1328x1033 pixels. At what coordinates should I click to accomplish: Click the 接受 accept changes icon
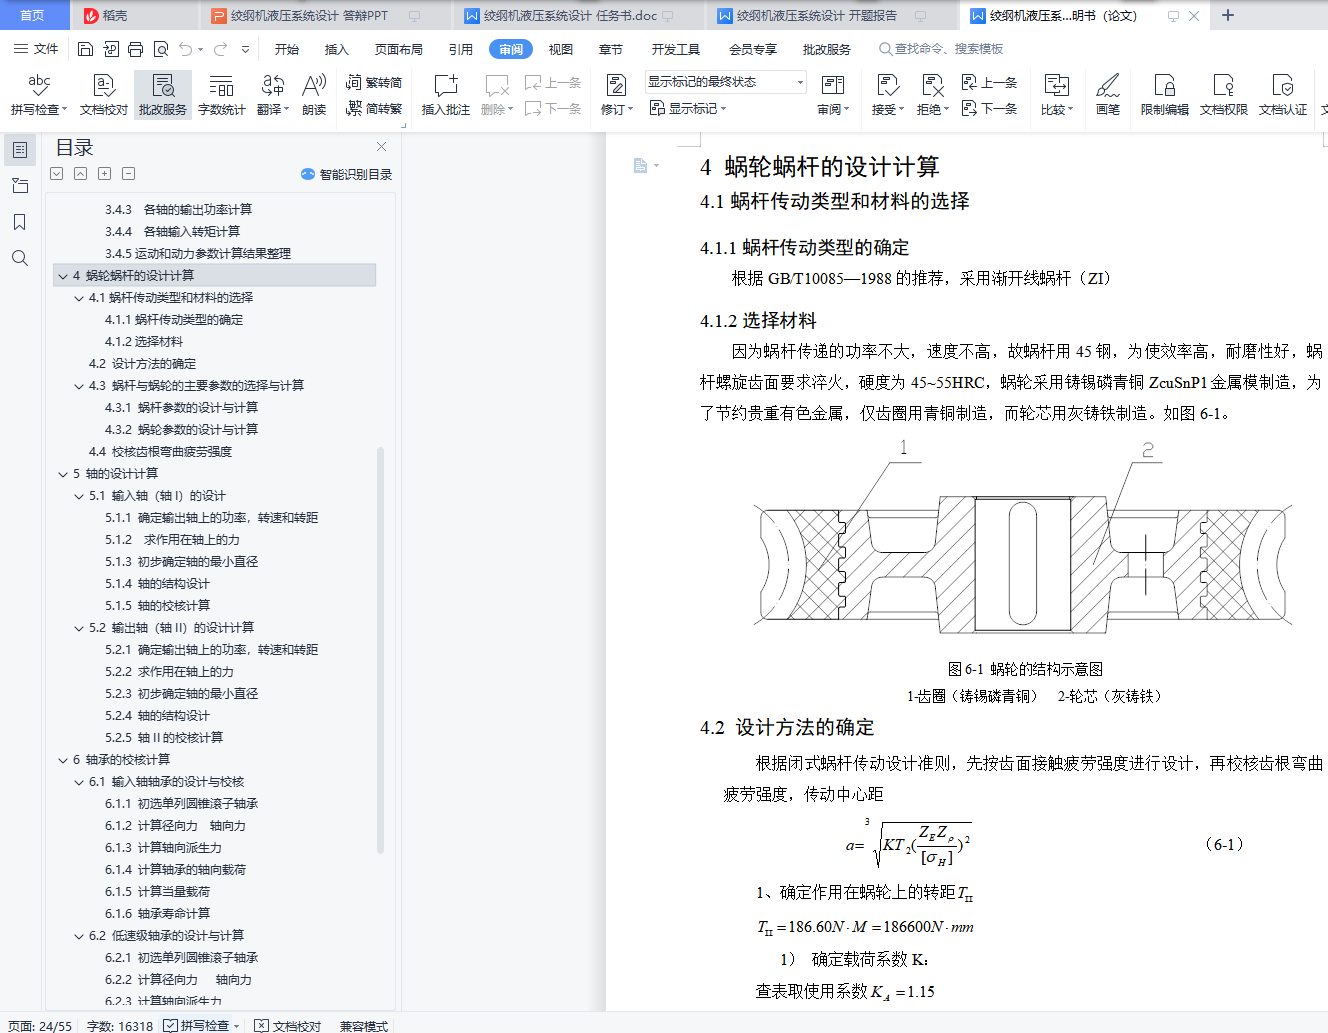[886, 85]
